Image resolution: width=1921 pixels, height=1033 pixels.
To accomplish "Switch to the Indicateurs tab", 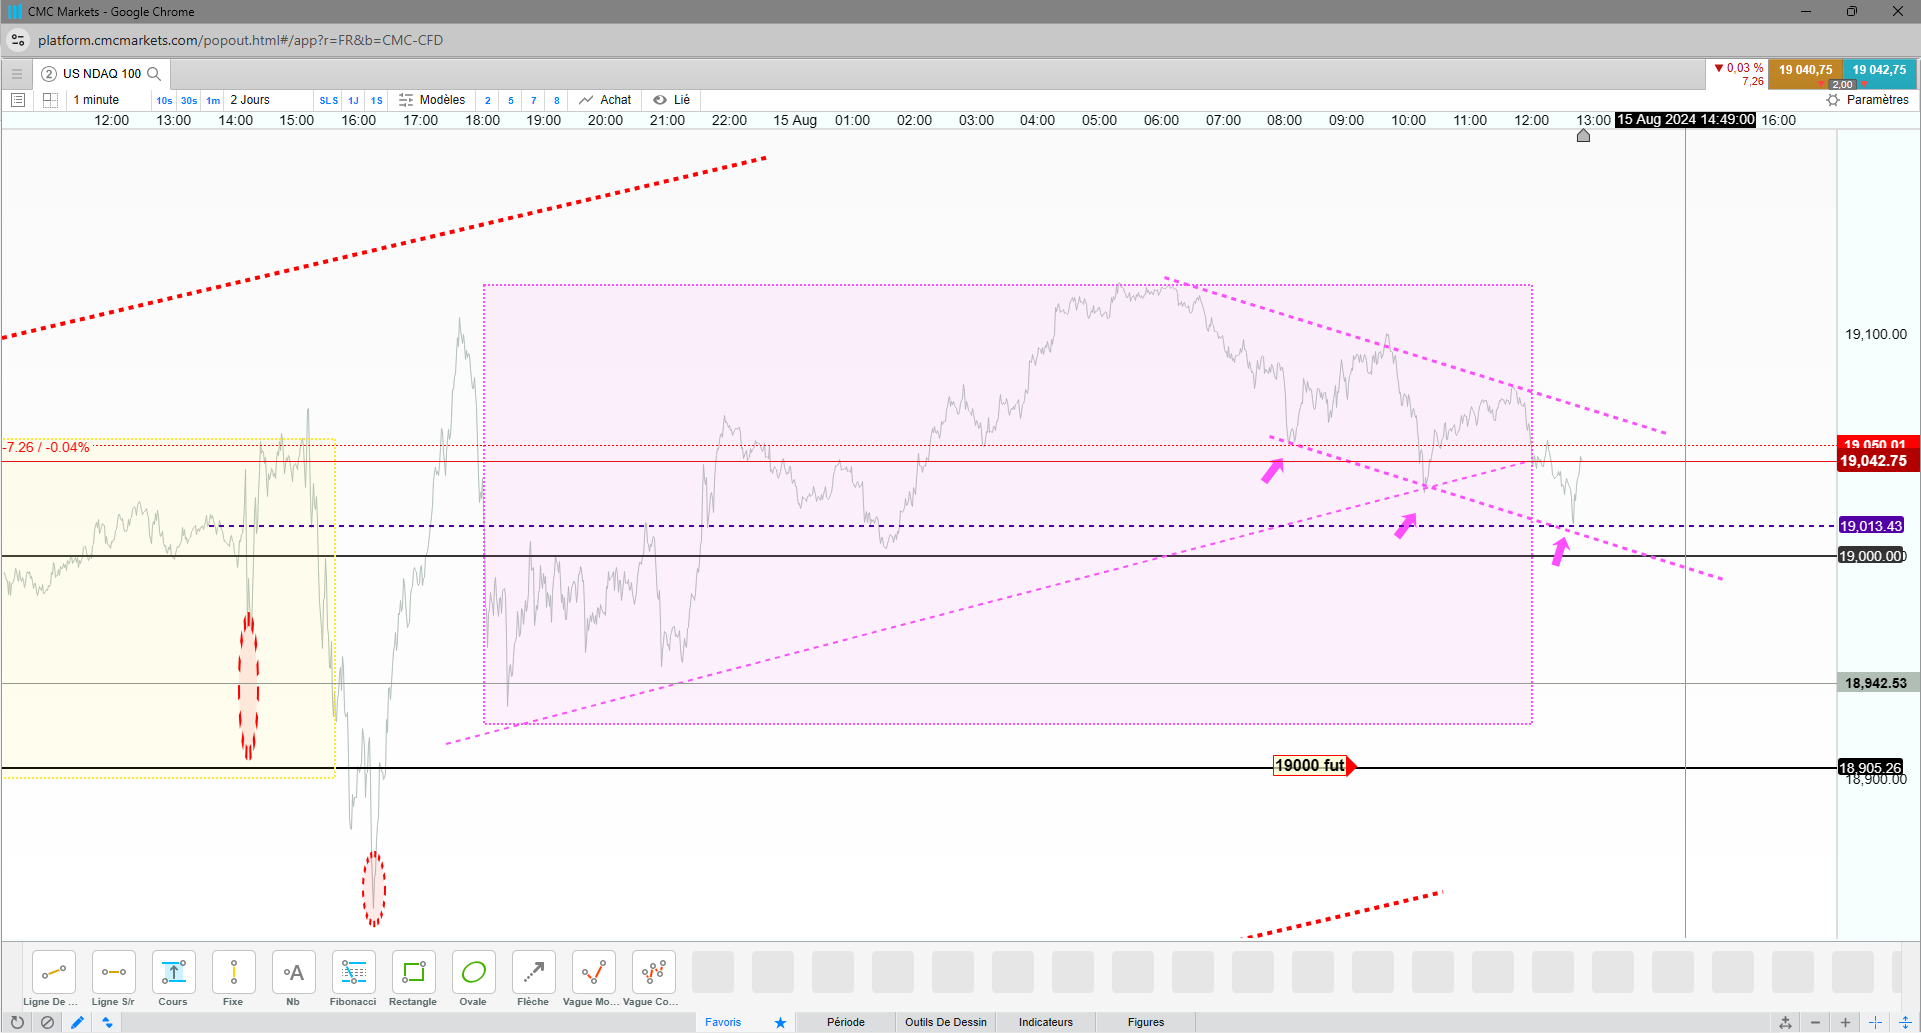I will [1045, 1022].
